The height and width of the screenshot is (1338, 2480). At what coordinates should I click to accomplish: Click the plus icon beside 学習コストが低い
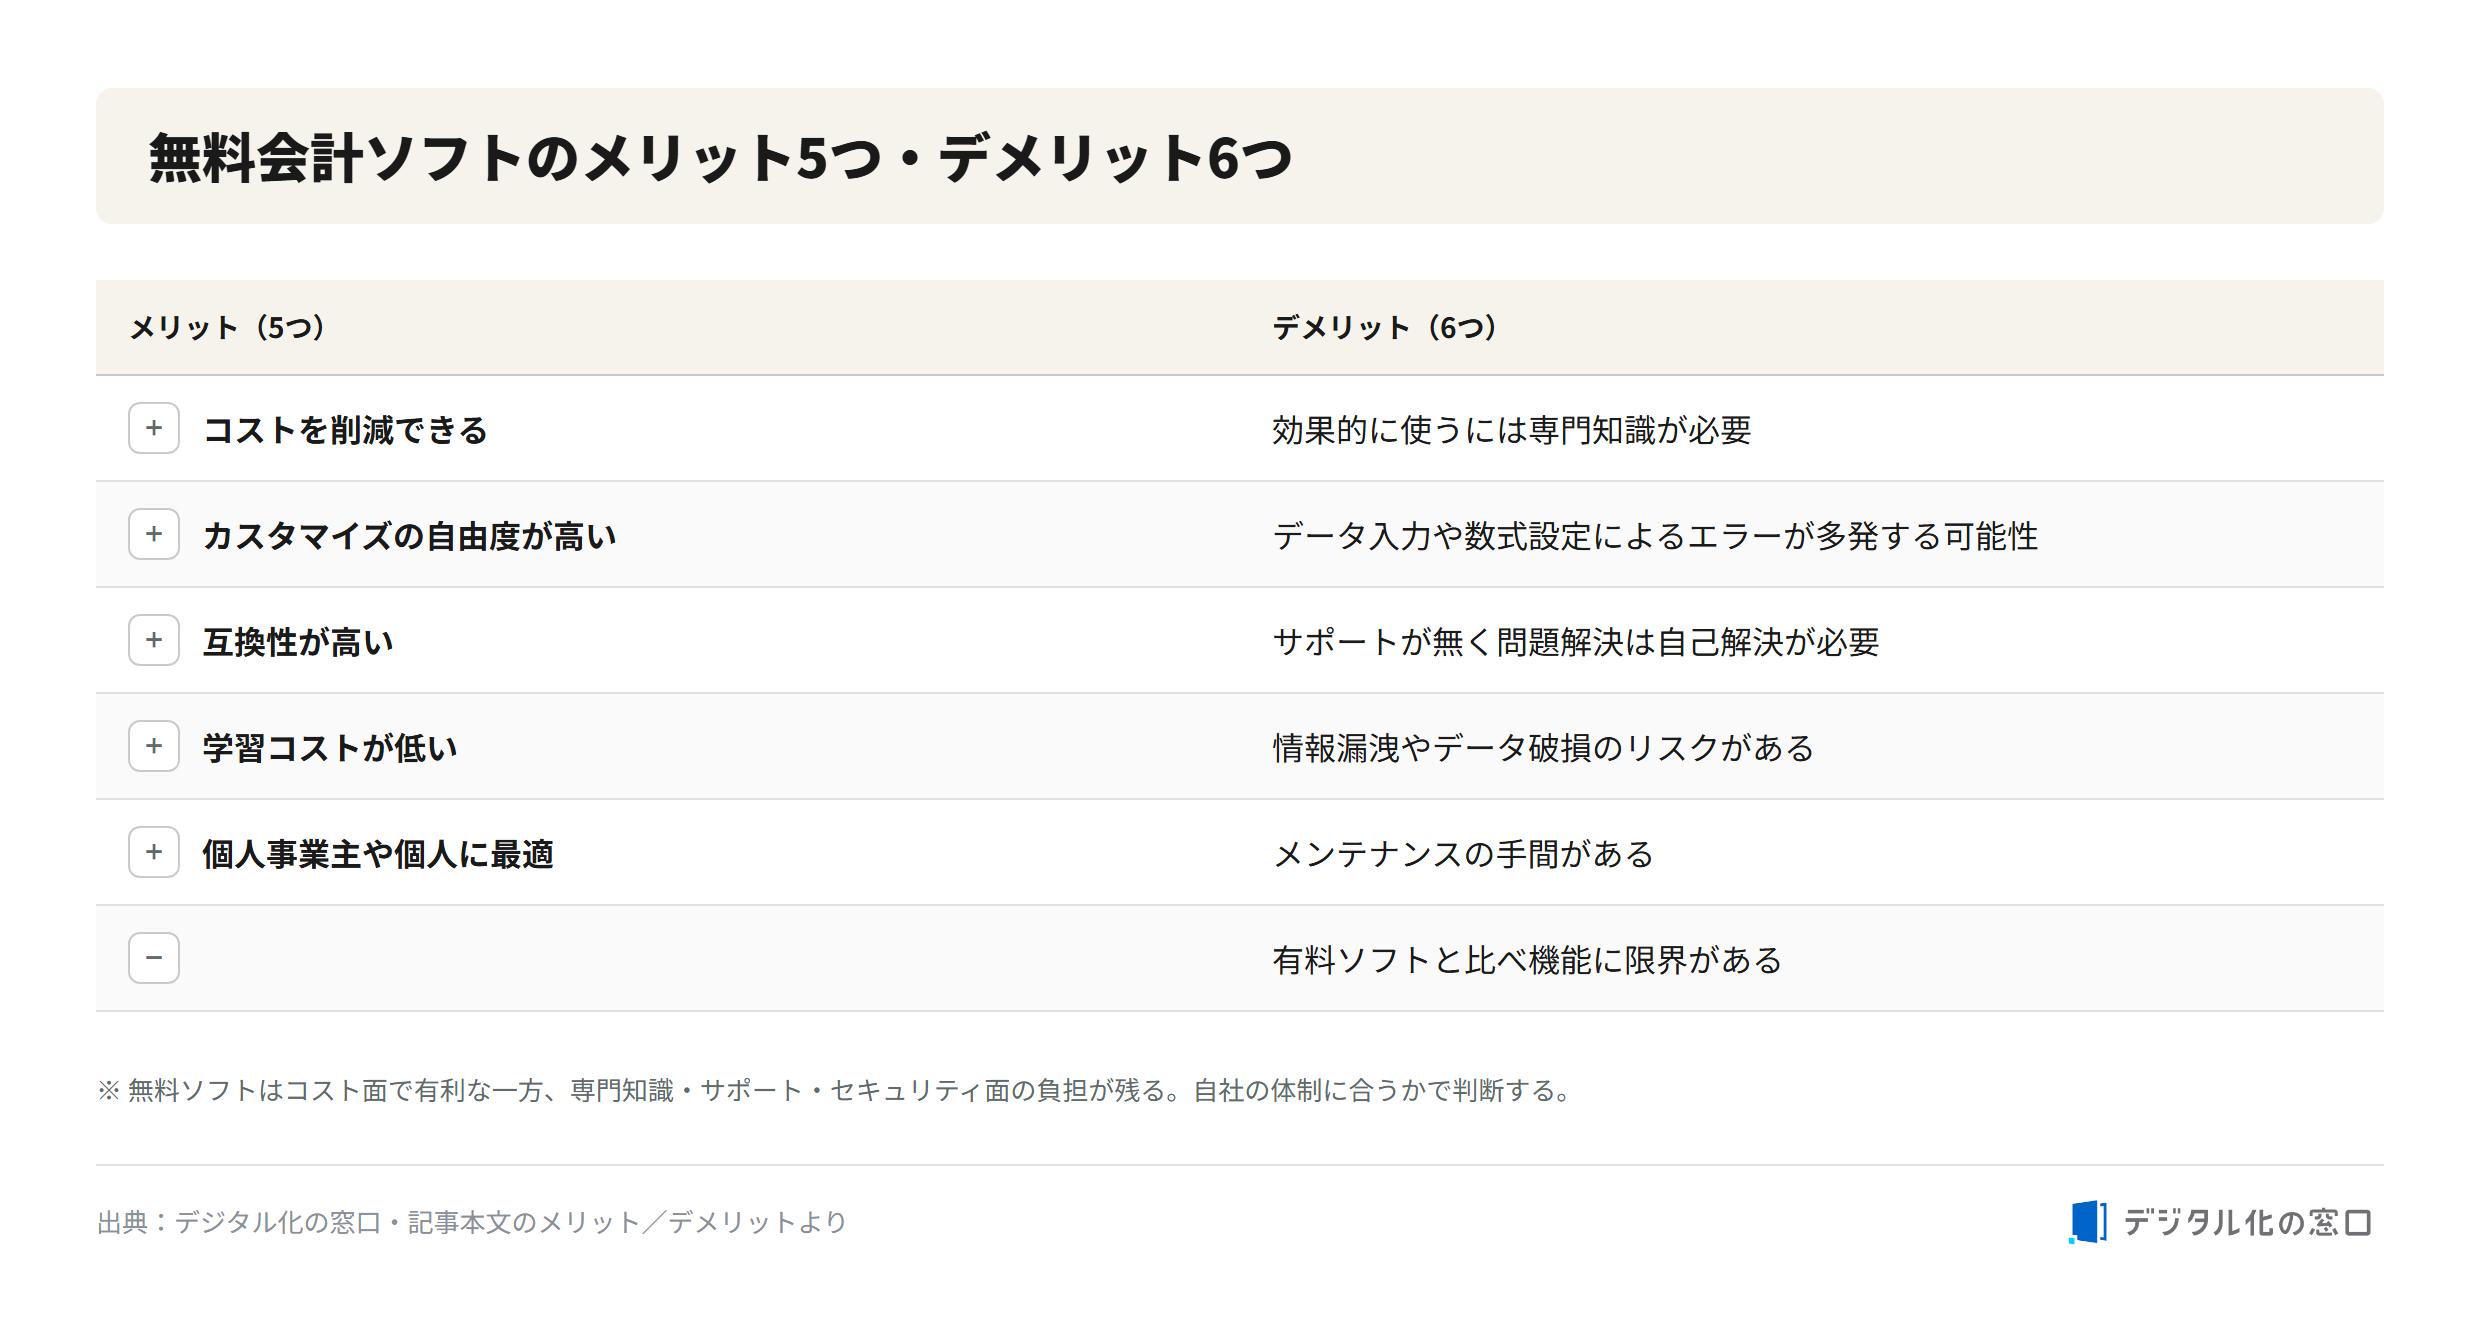[x=154, y=746]
